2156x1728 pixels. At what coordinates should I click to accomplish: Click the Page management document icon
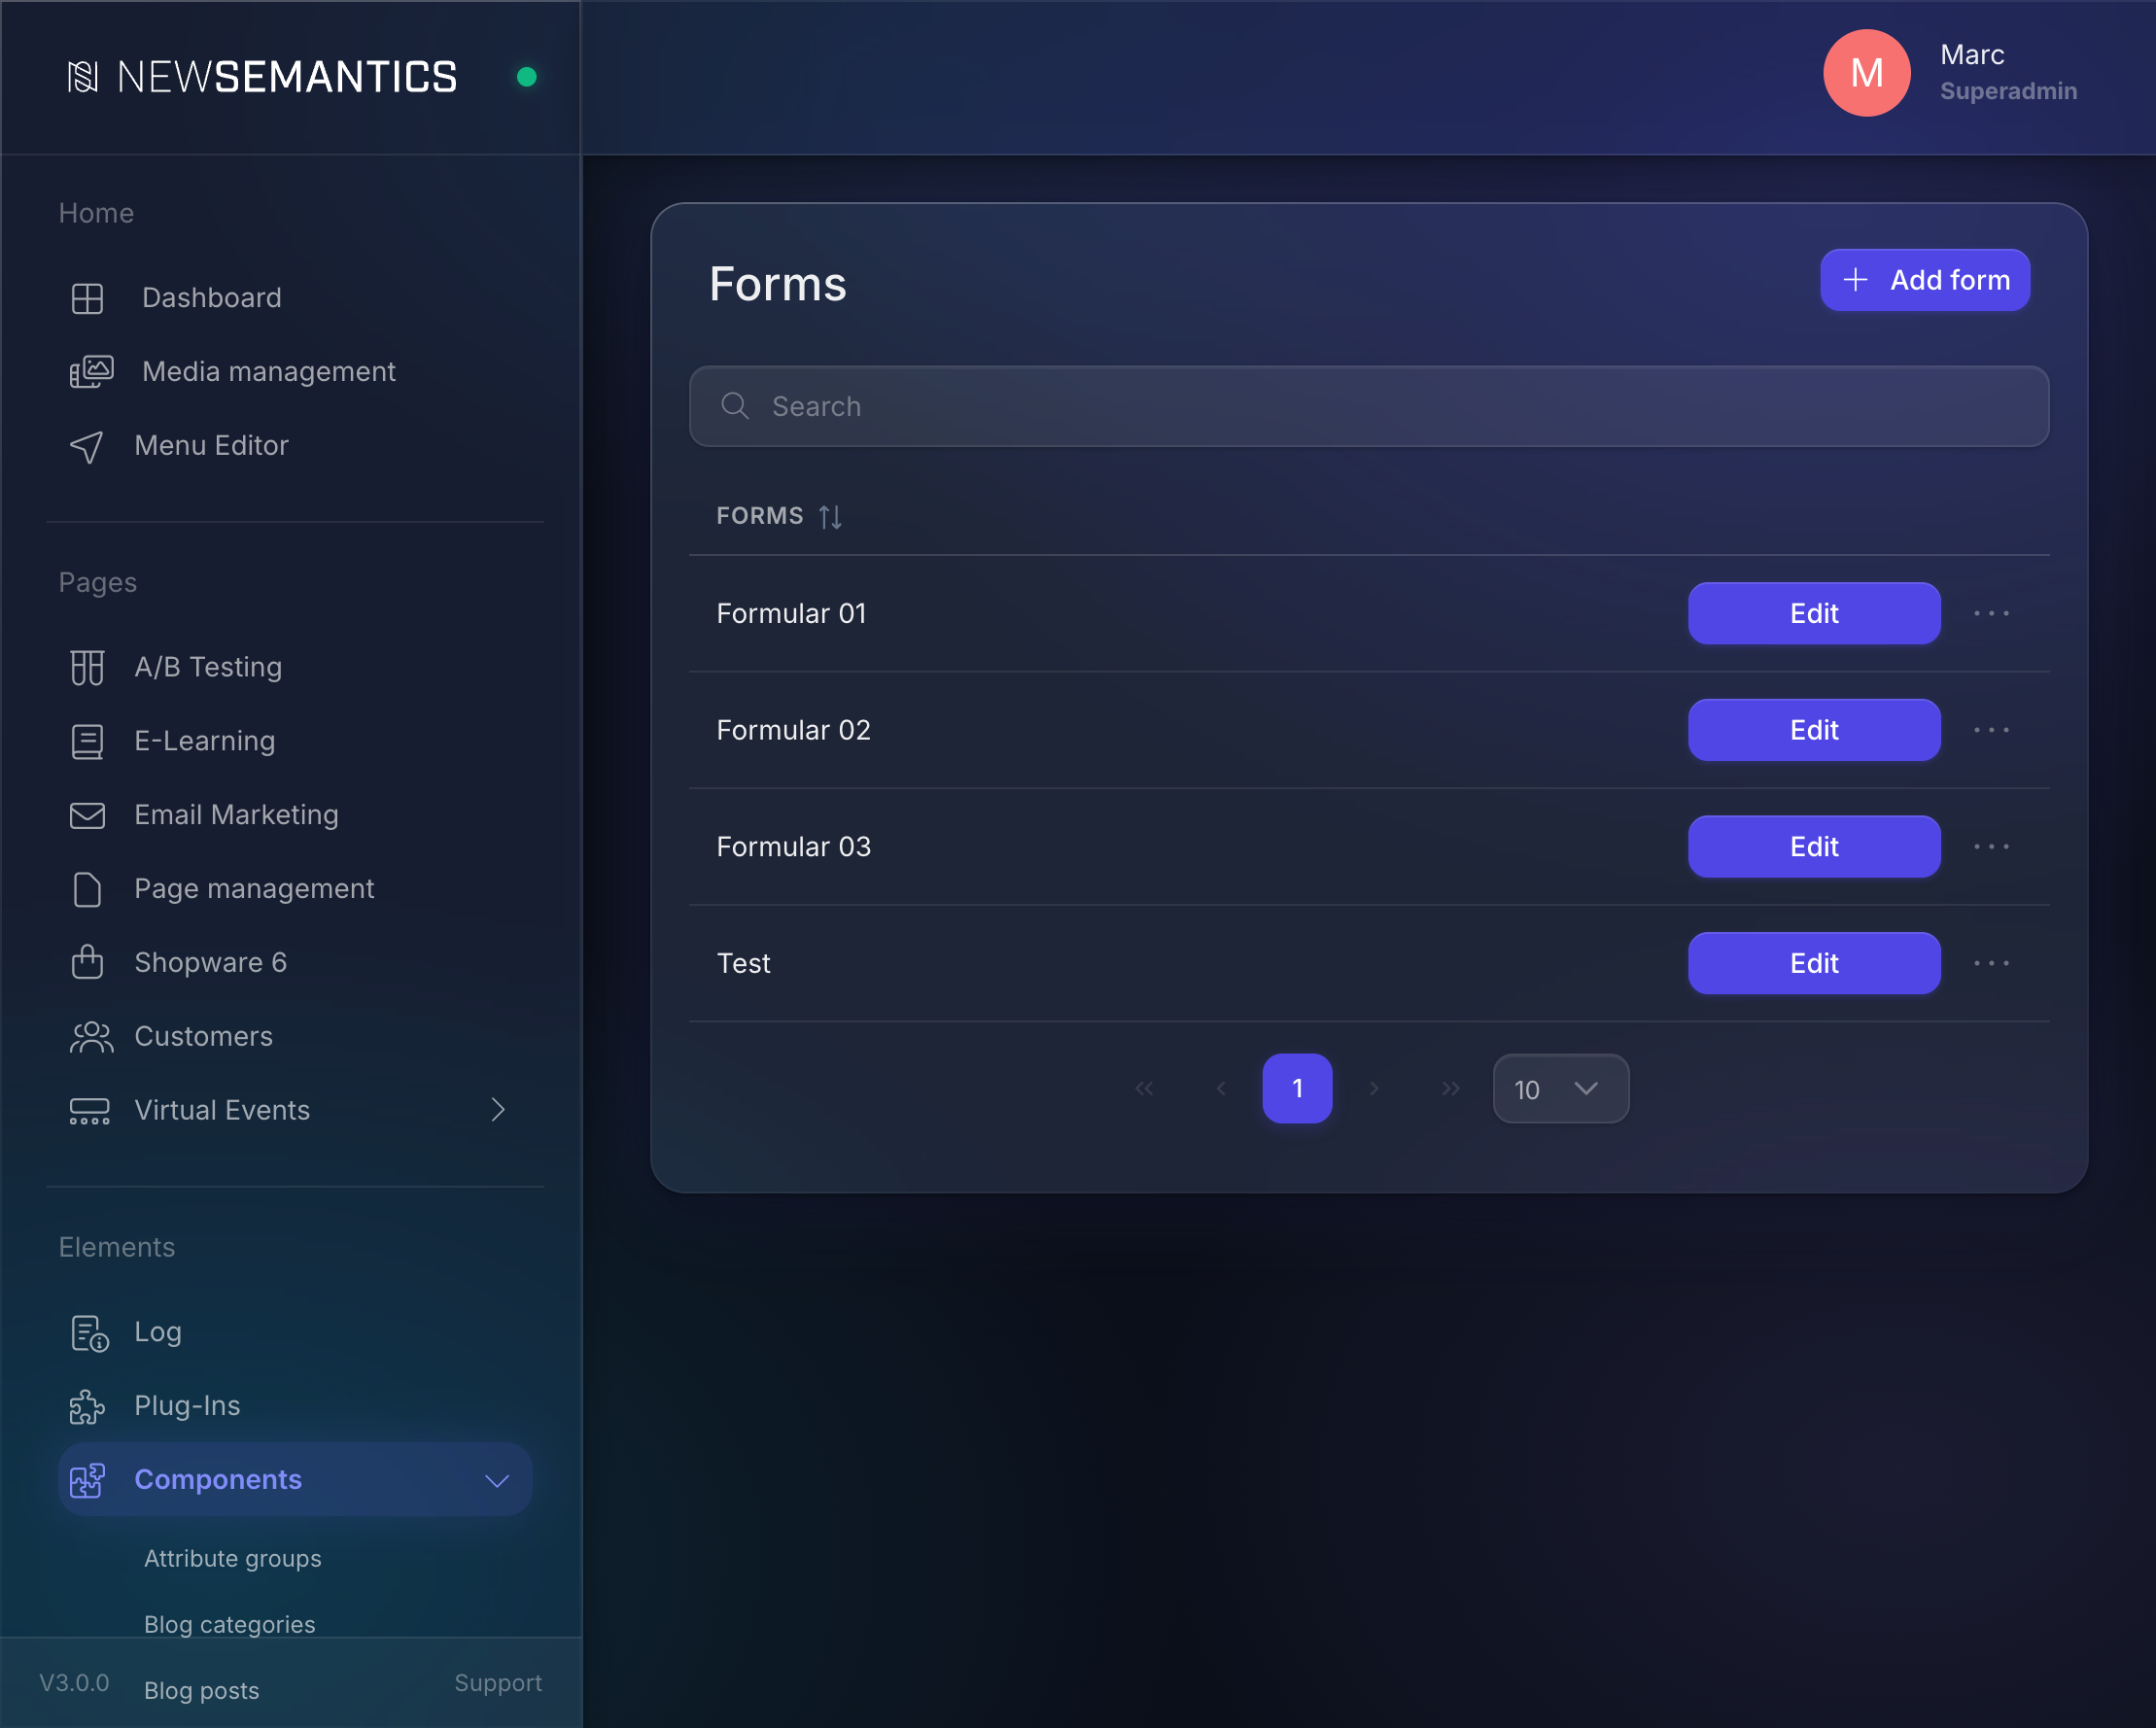pos(87,889)
